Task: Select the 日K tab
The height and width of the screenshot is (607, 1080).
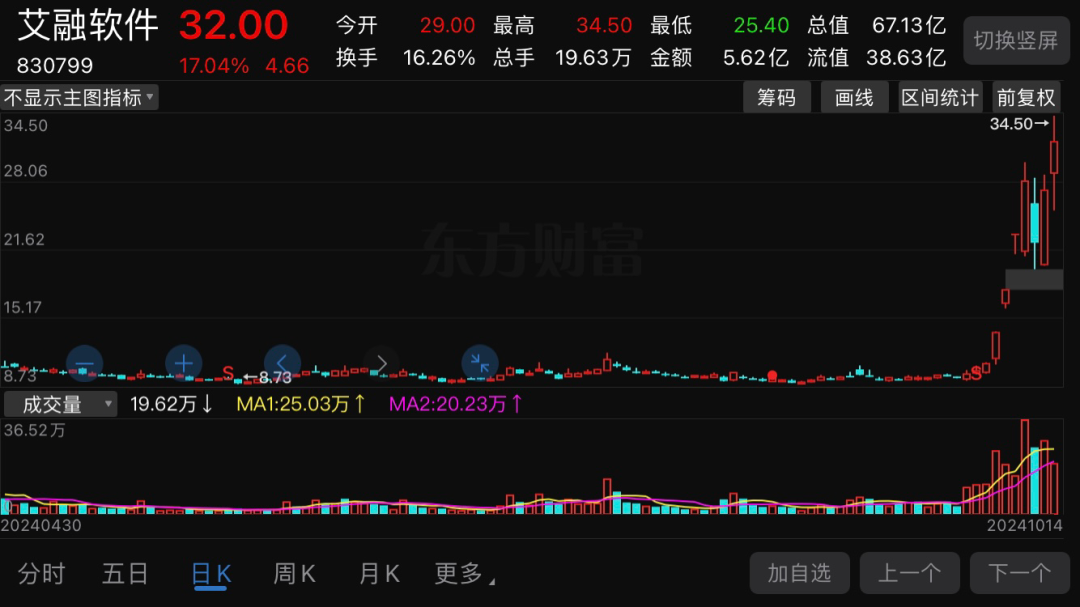Action: pyautogui.click(x=211, y=573)
